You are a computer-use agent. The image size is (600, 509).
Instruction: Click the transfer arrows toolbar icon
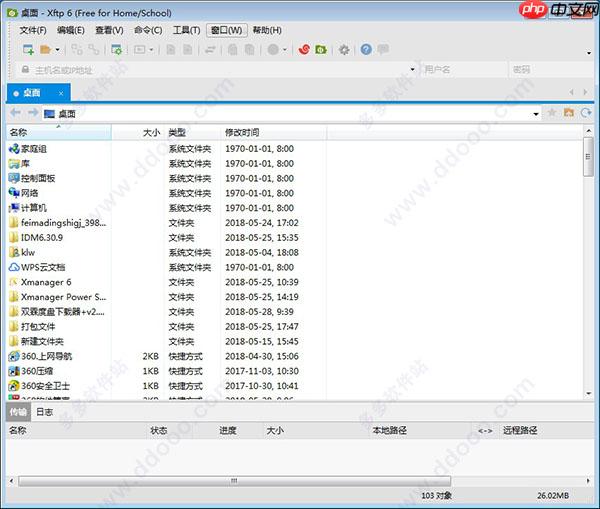[x=210, y=50]
